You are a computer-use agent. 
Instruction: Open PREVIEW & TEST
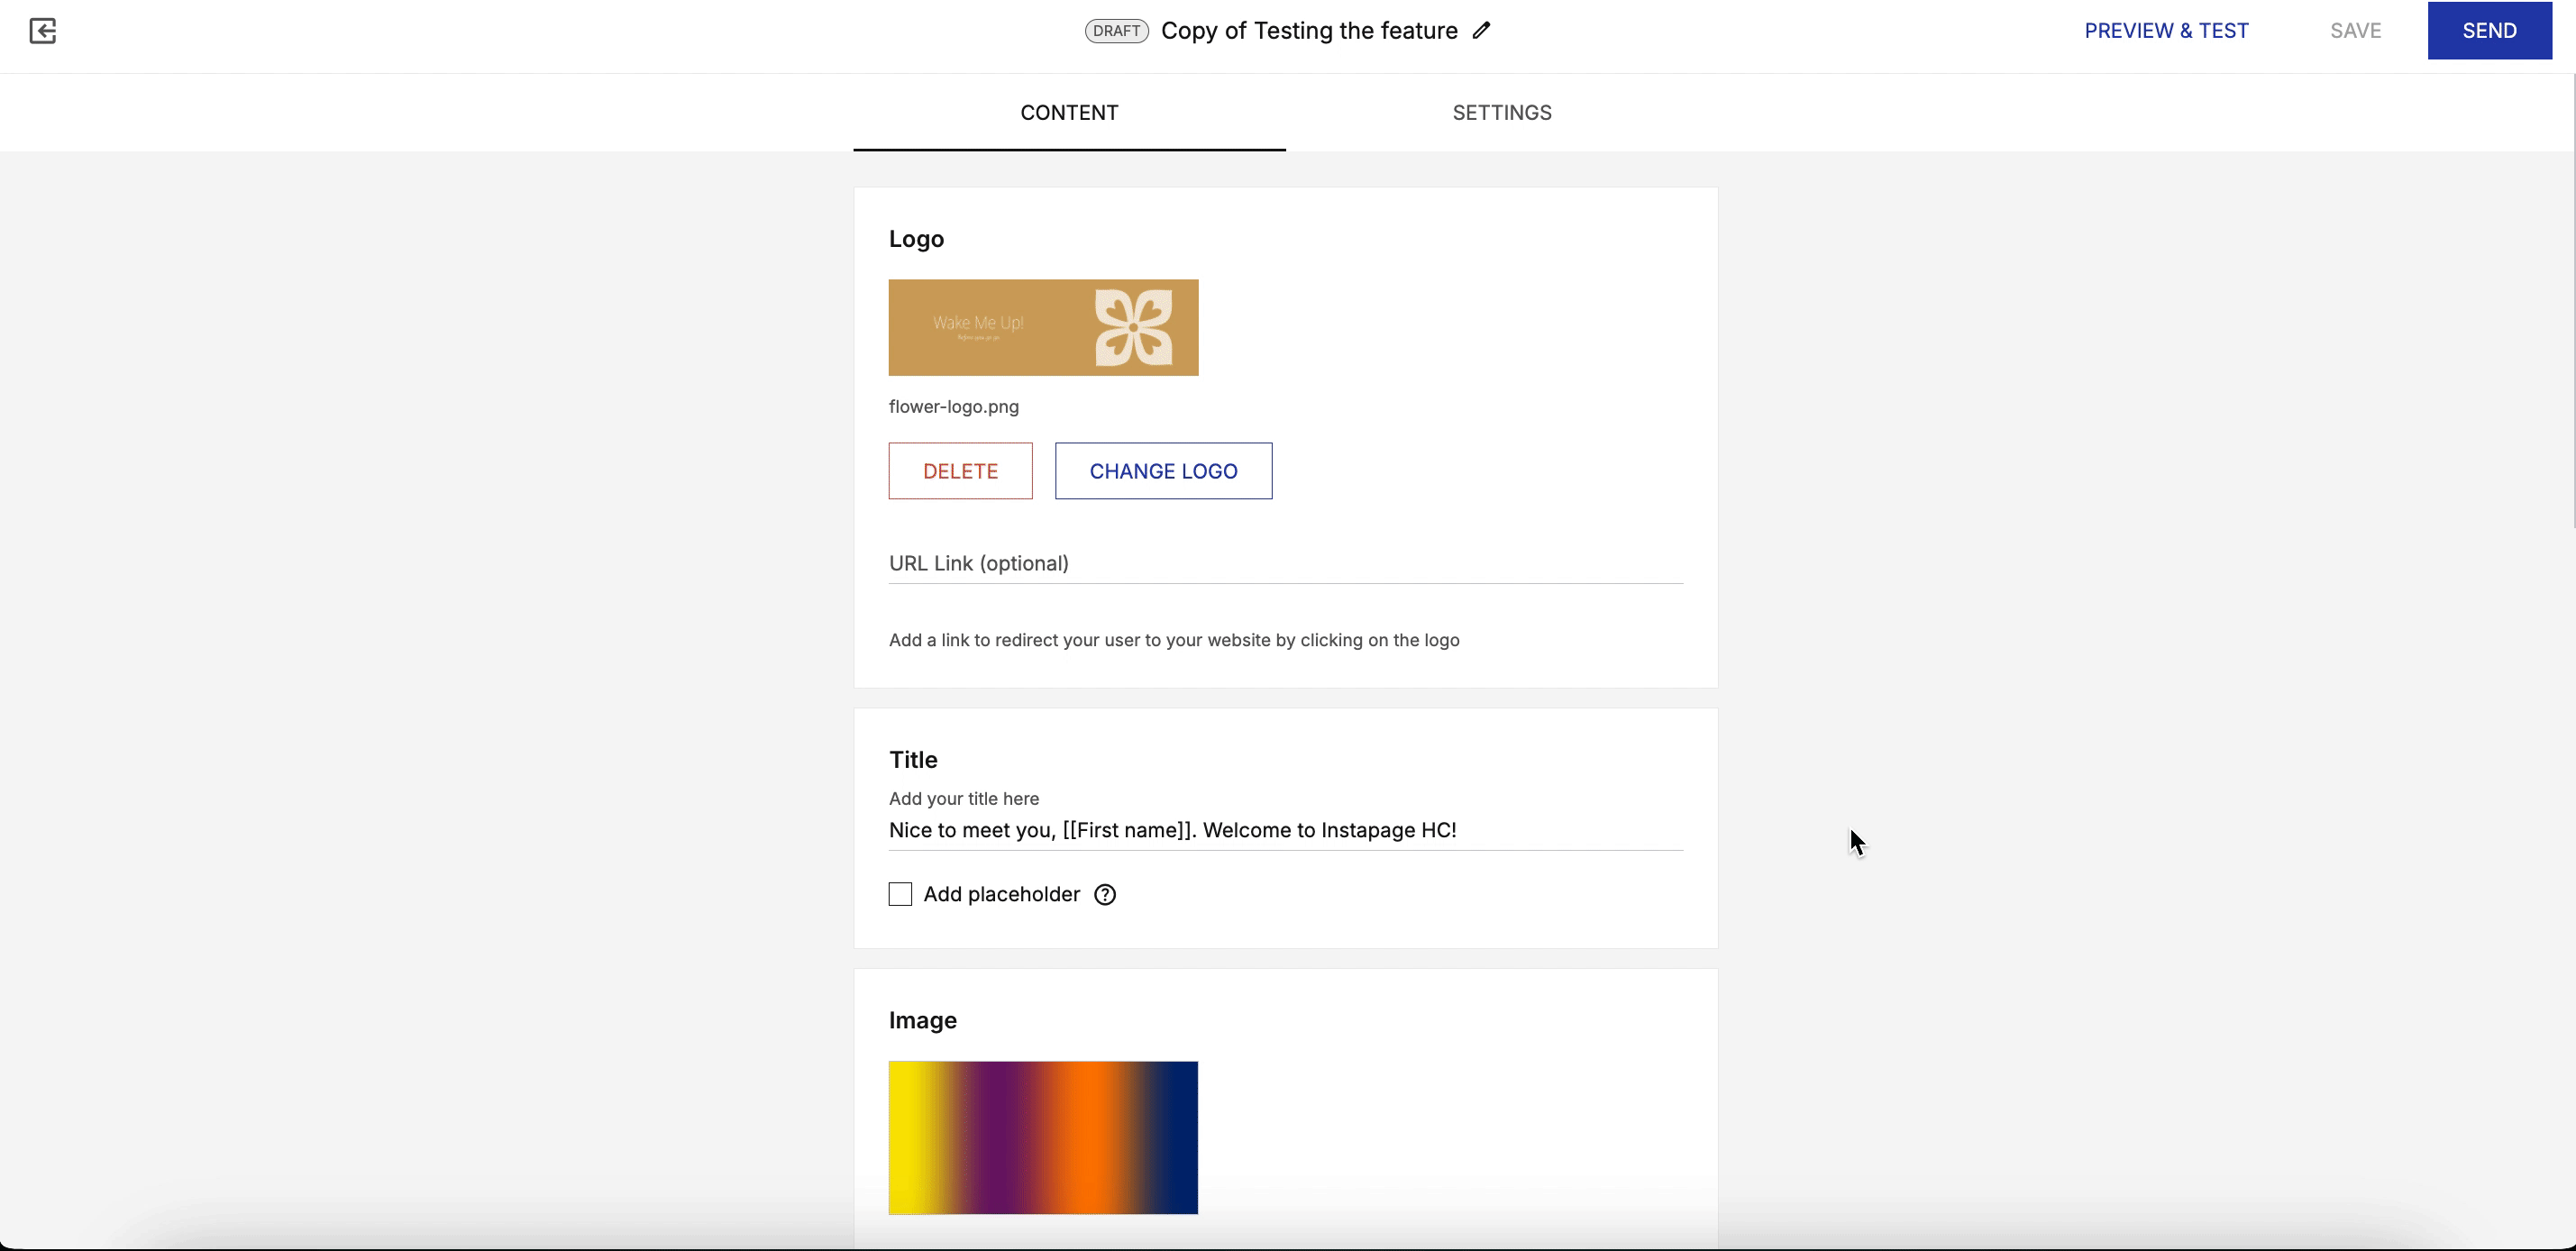tap(2166, 30)
